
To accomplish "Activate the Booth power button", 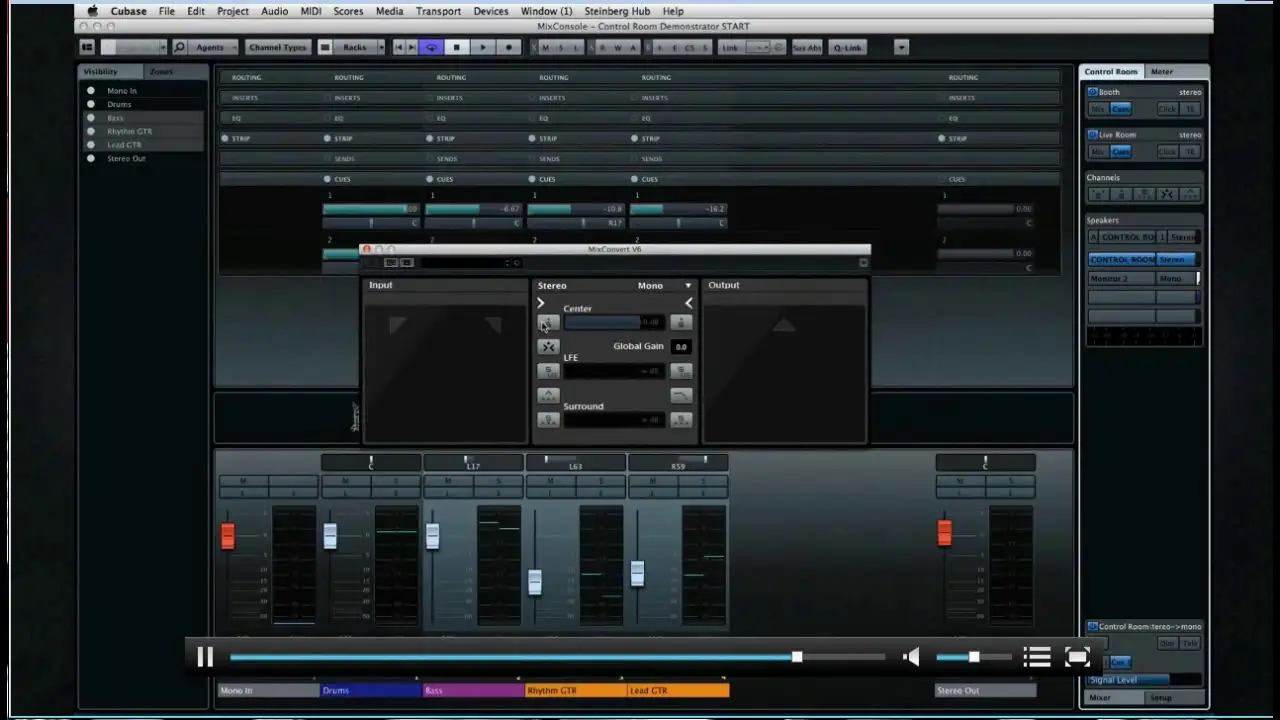I will (x=1093, y=92).
